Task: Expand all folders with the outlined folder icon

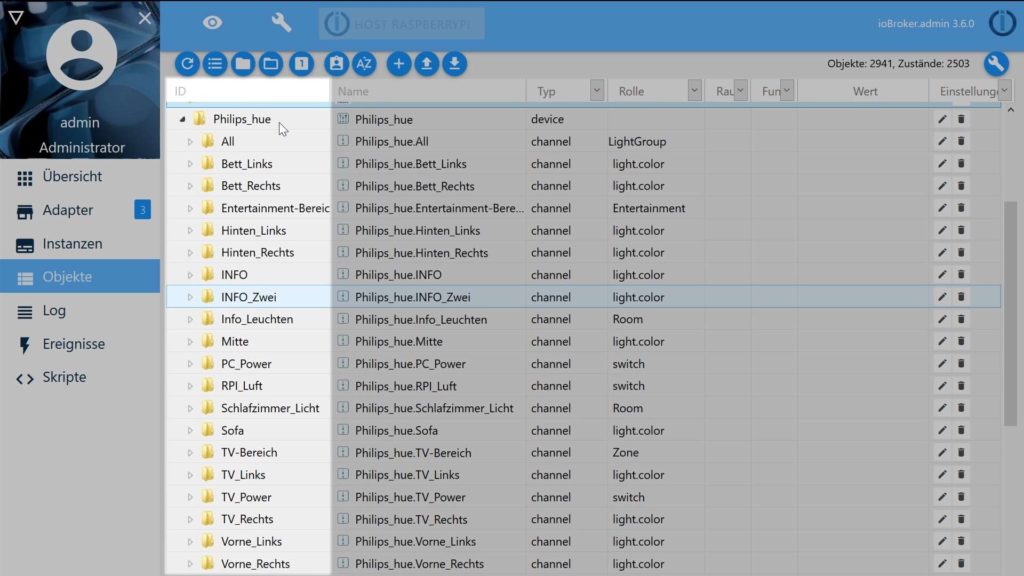Action: 271,63
